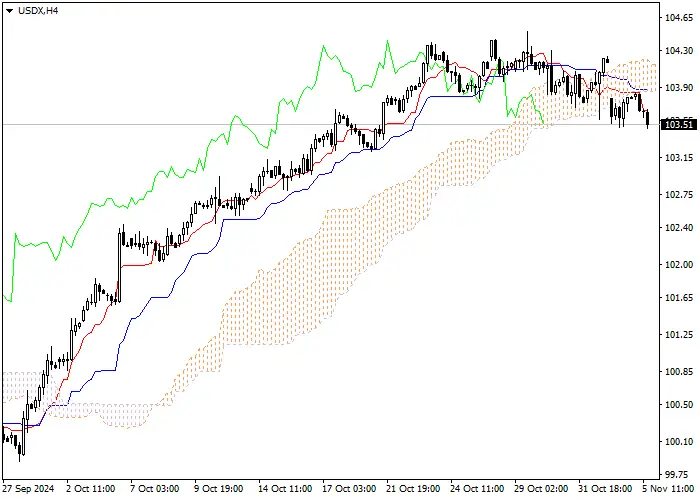700x500 pixels.
Task: Click the 5 Nov 11:00 time label
Action: tap(668, 489)
